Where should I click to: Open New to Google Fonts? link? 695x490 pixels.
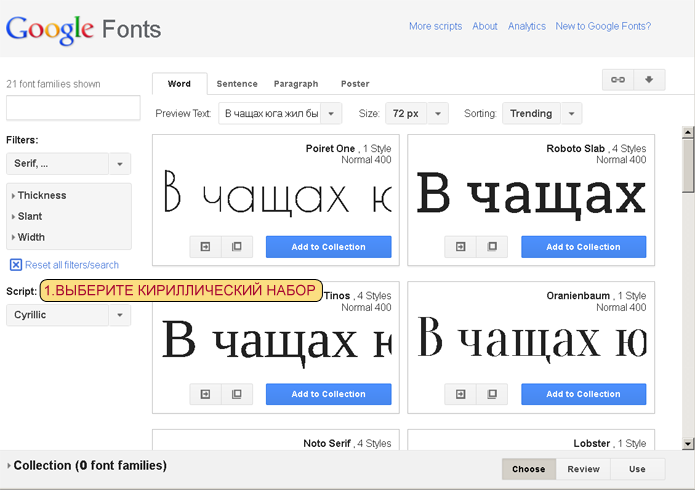click(603, 26)
